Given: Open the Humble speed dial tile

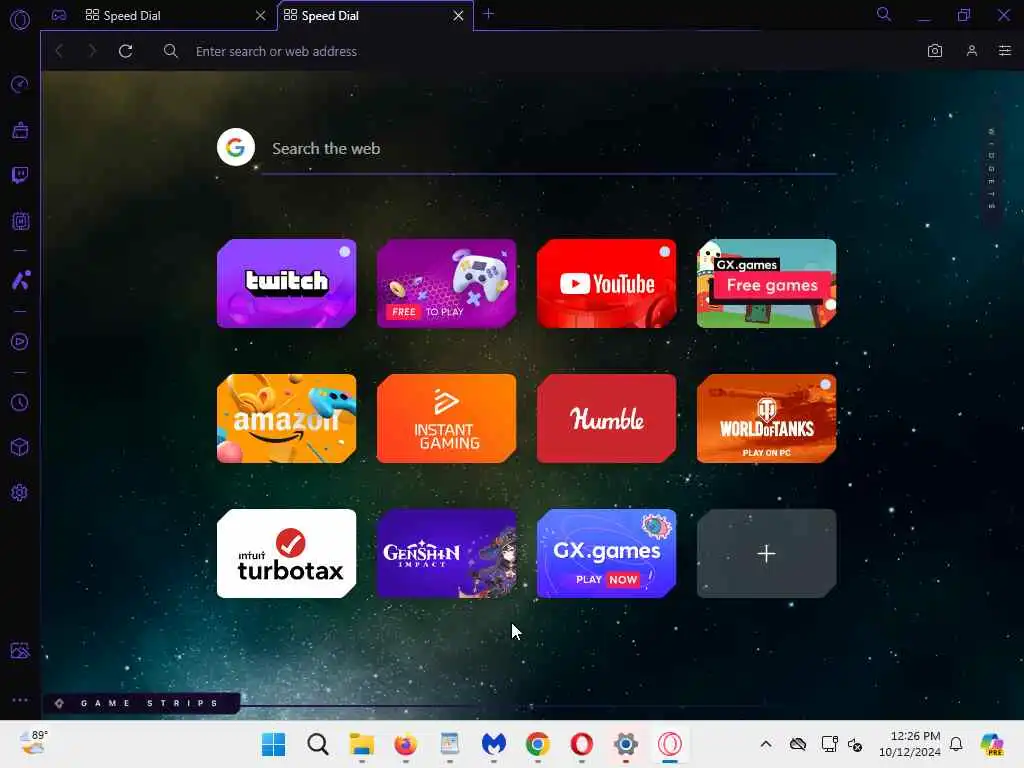Looking at the screenshot, I should (x=607, y=419).
